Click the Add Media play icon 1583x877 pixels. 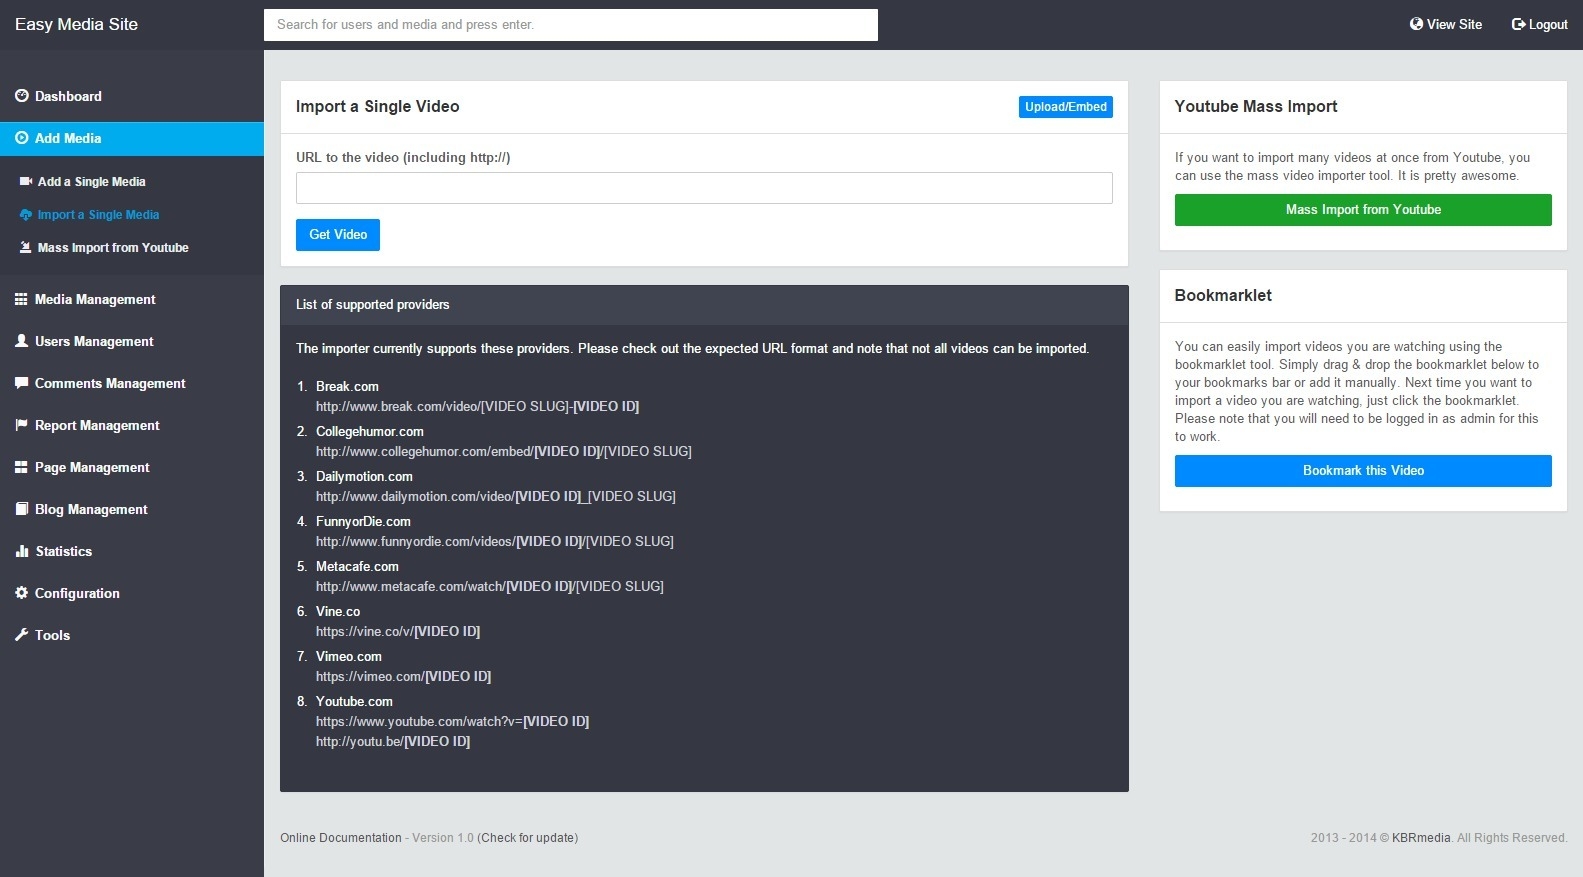click(22, 138)
